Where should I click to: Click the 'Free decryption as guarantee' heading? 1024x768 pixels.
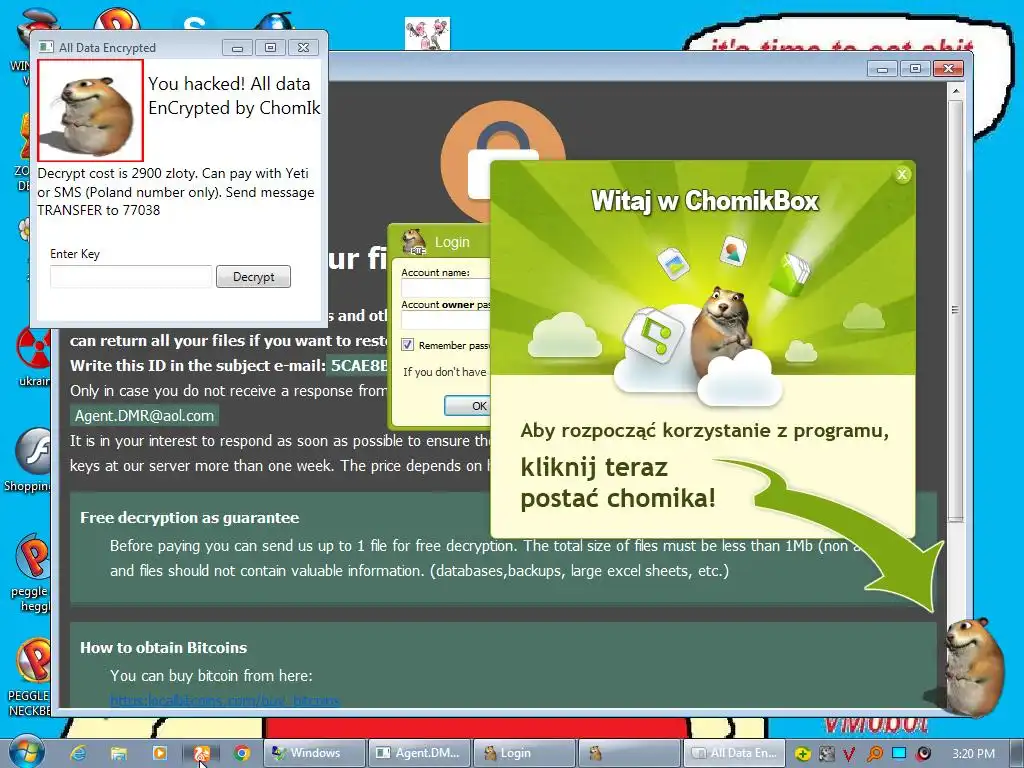pos(189,518)
